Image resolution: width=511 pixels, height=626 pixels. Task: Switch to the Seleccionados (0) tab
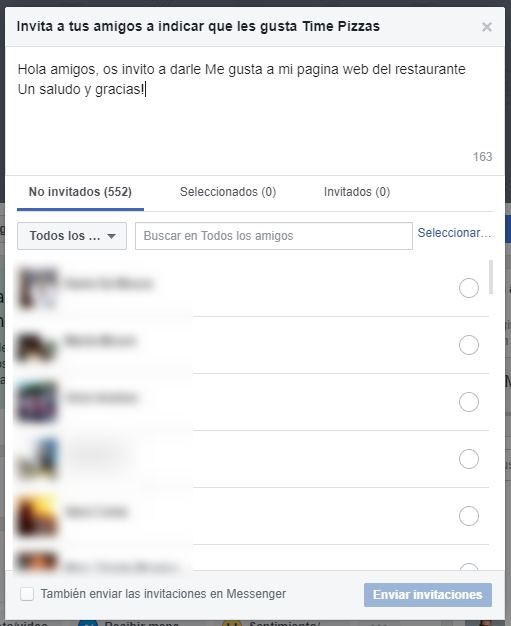pyautogui.click(x=228, y=192)
